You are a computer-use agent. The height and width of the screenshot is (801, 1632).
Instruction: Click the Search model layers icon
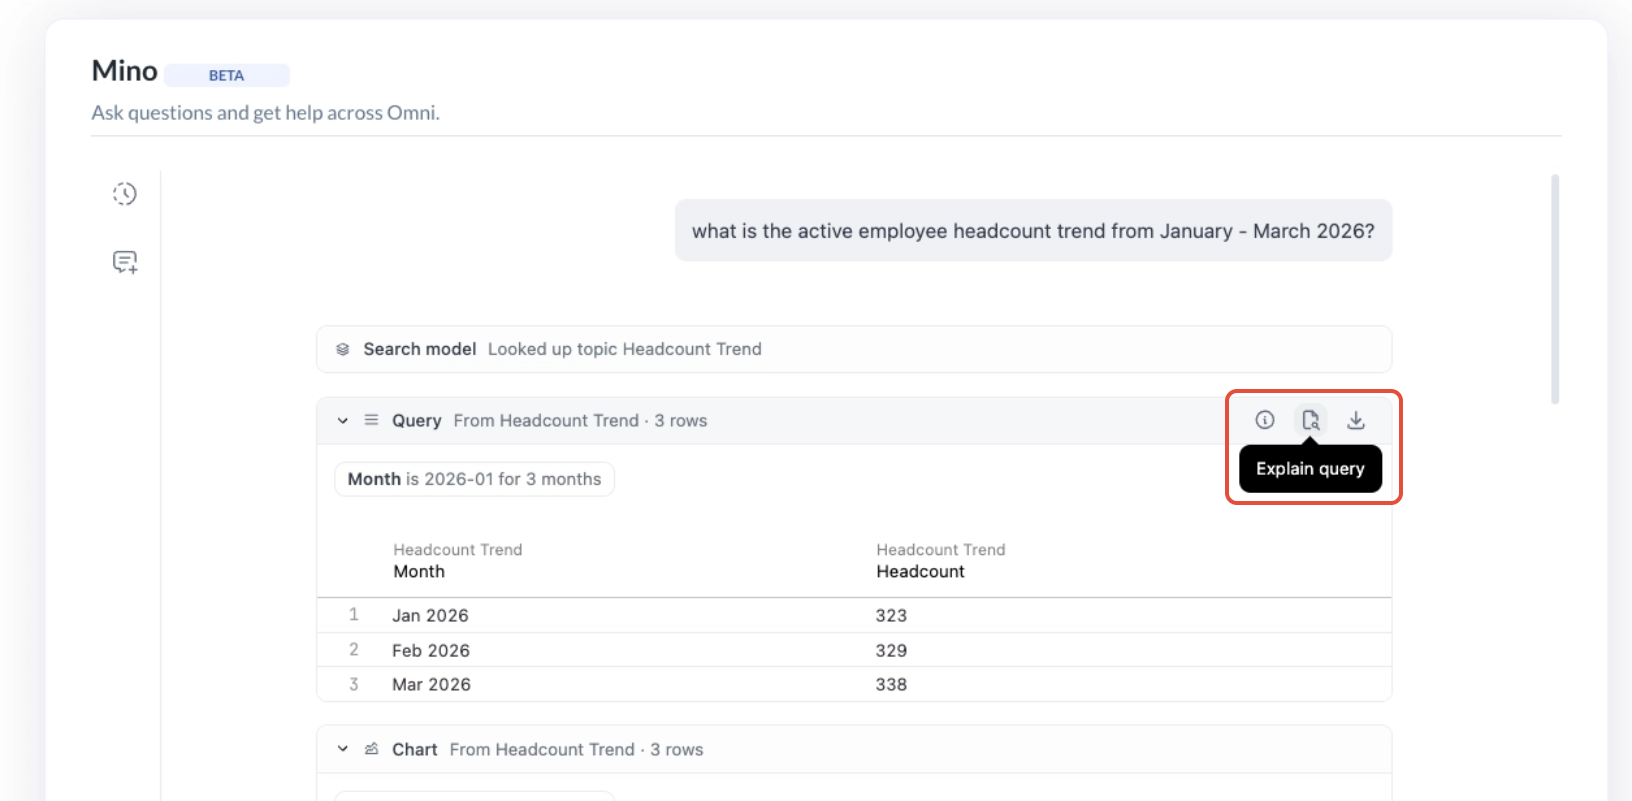(343, 349)
